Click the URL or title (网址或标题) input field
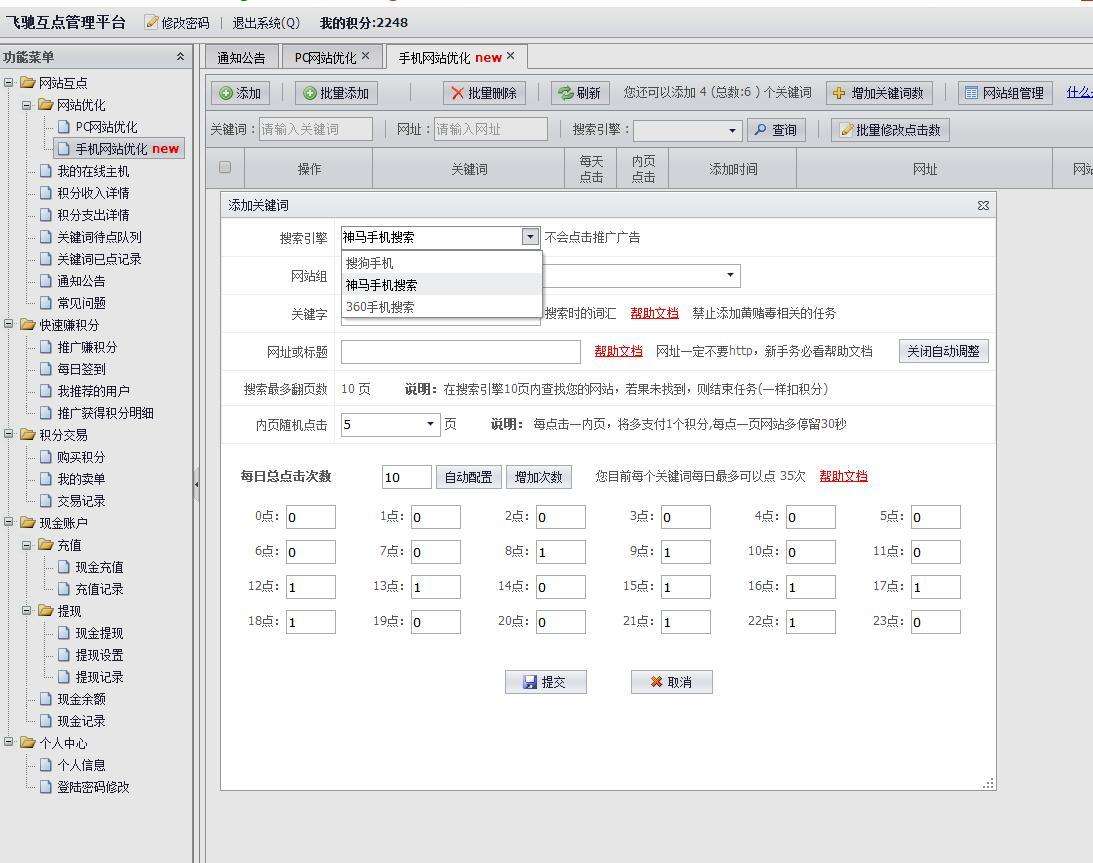 [x=460, y=351]
